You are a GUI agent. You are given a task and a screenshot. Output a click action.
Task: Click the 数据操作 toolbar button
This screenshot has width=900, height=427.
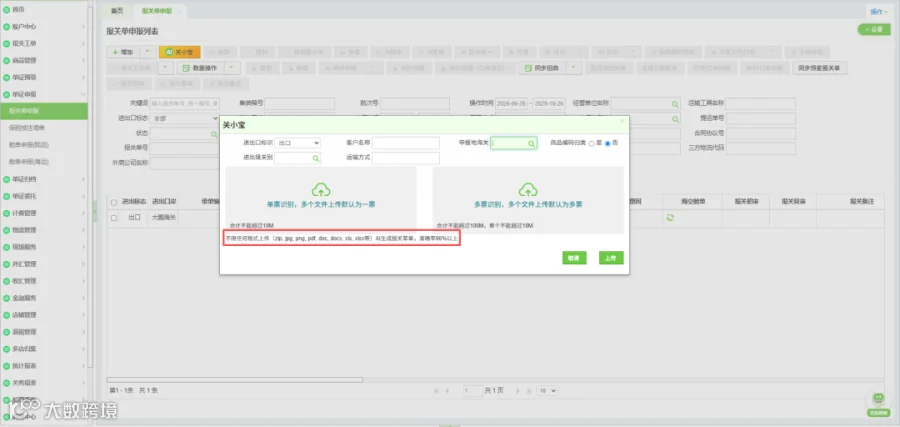tap(200, 68)
